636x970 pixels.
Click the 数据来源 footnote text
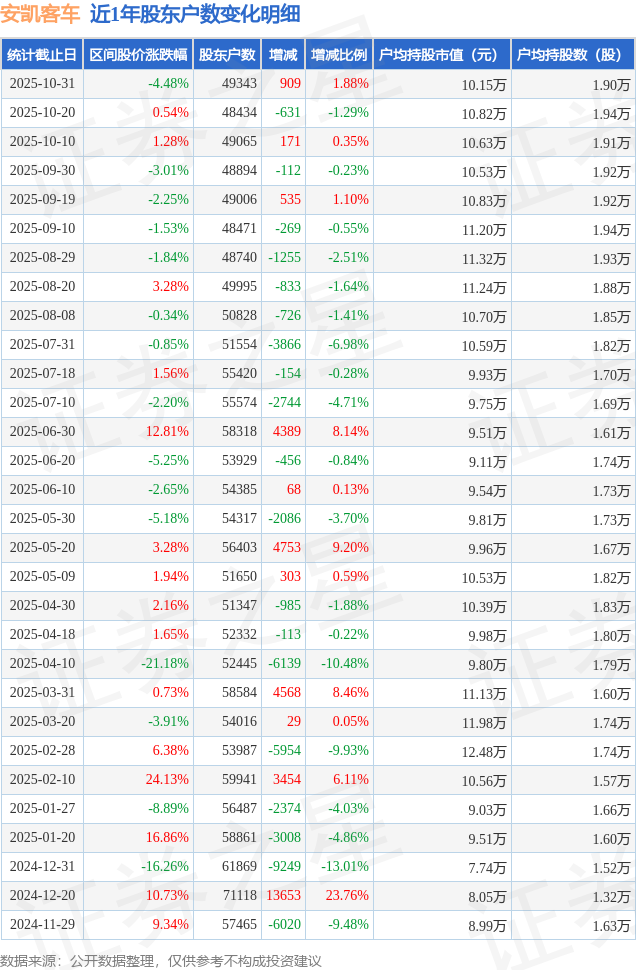click(161, 960)
